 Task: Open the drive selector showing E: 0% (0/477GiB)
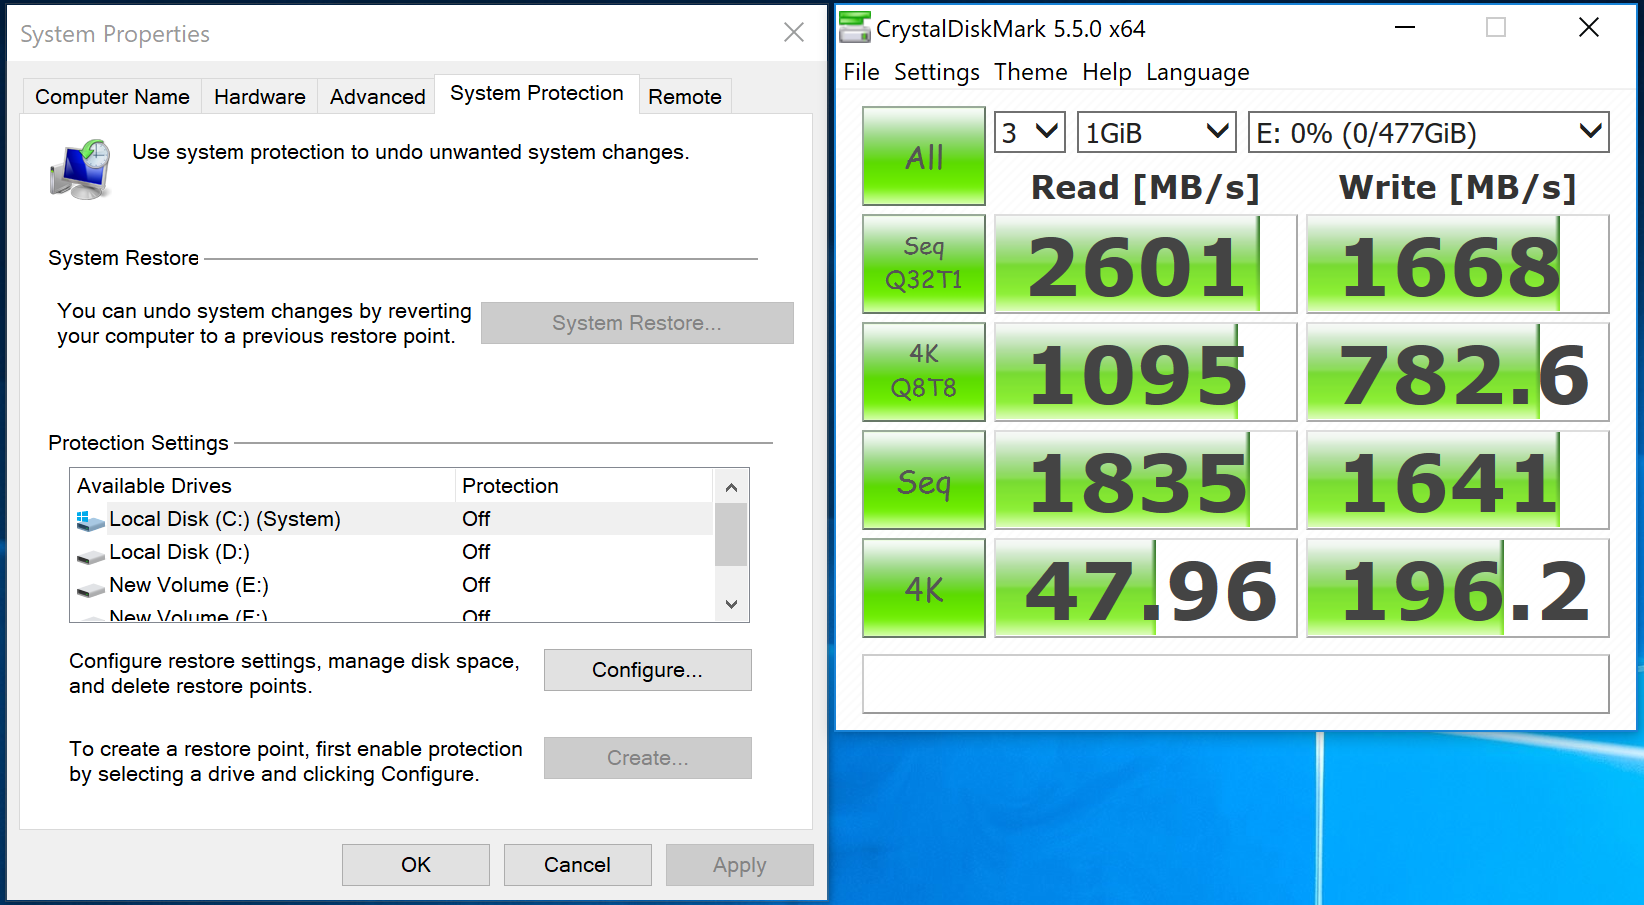[1428, 132]
